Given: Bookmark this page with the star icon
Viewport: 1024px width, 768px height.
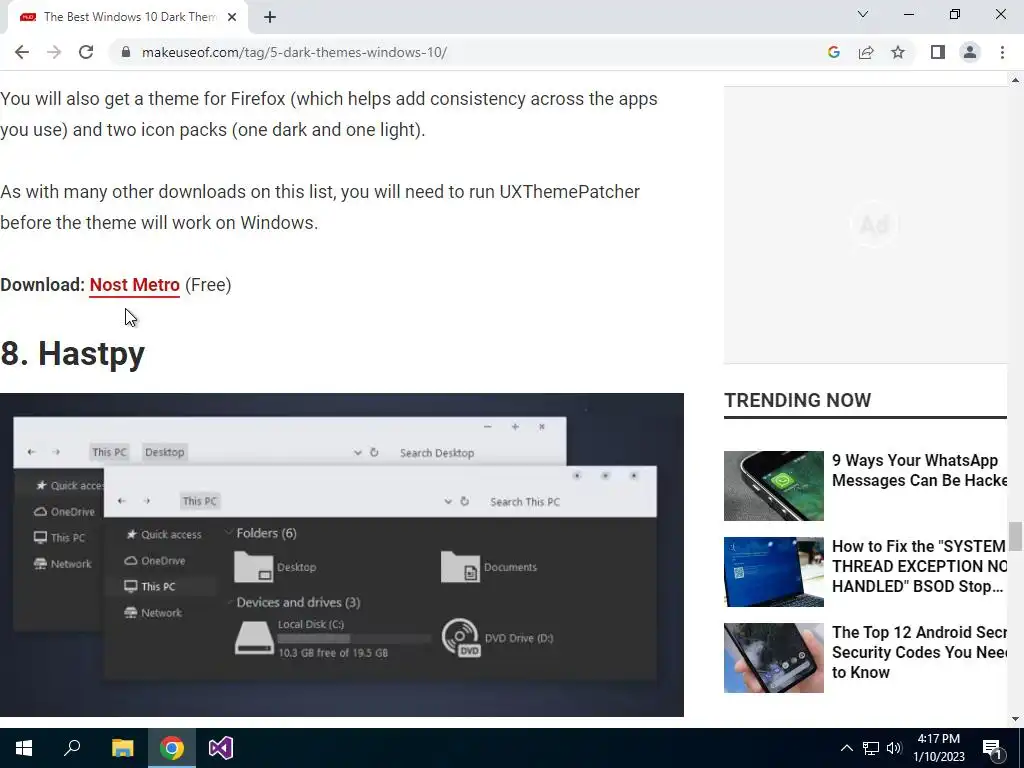Looking at the screenshot, I should pos(898,52).
